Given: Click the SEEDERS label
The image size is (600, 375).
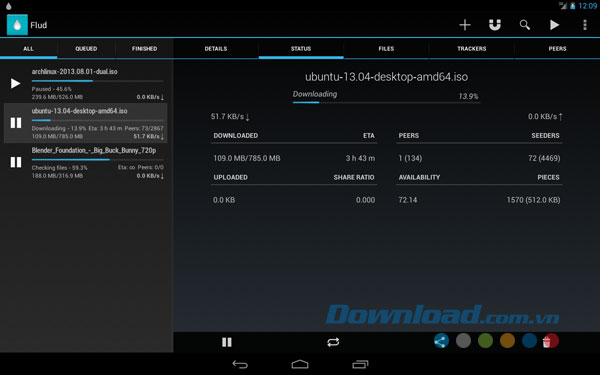Looking at the screenshot, I should tap(545, 135).
